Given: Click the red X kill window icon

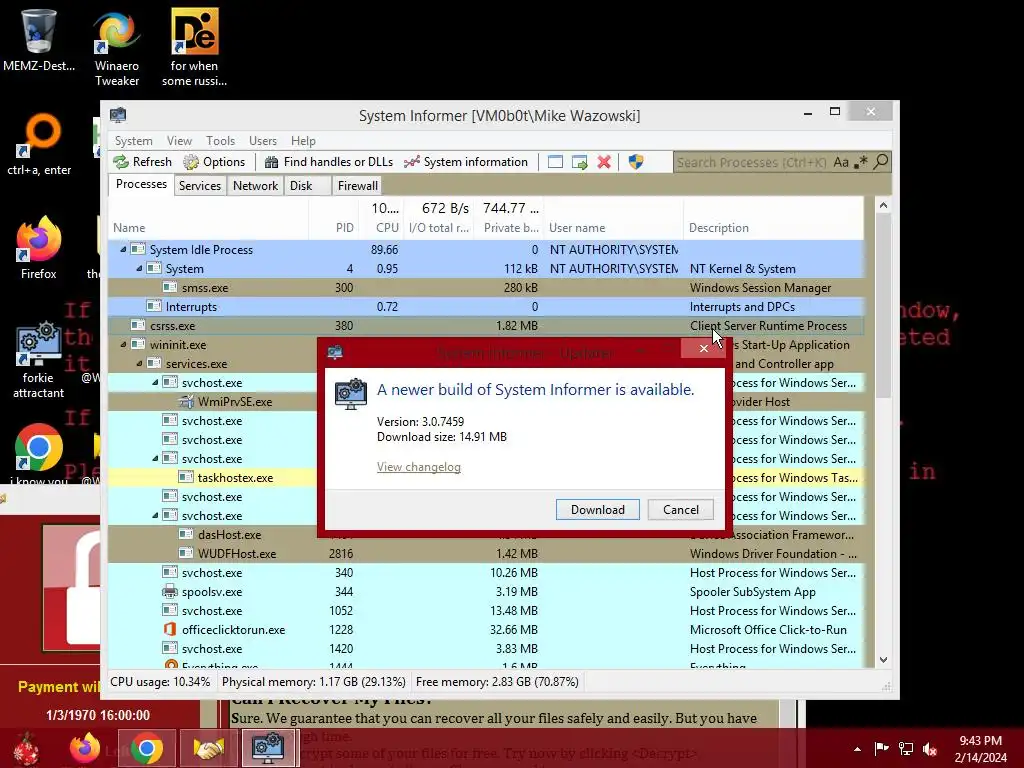Looking at the screenshot, I should (x=604, y=162).
